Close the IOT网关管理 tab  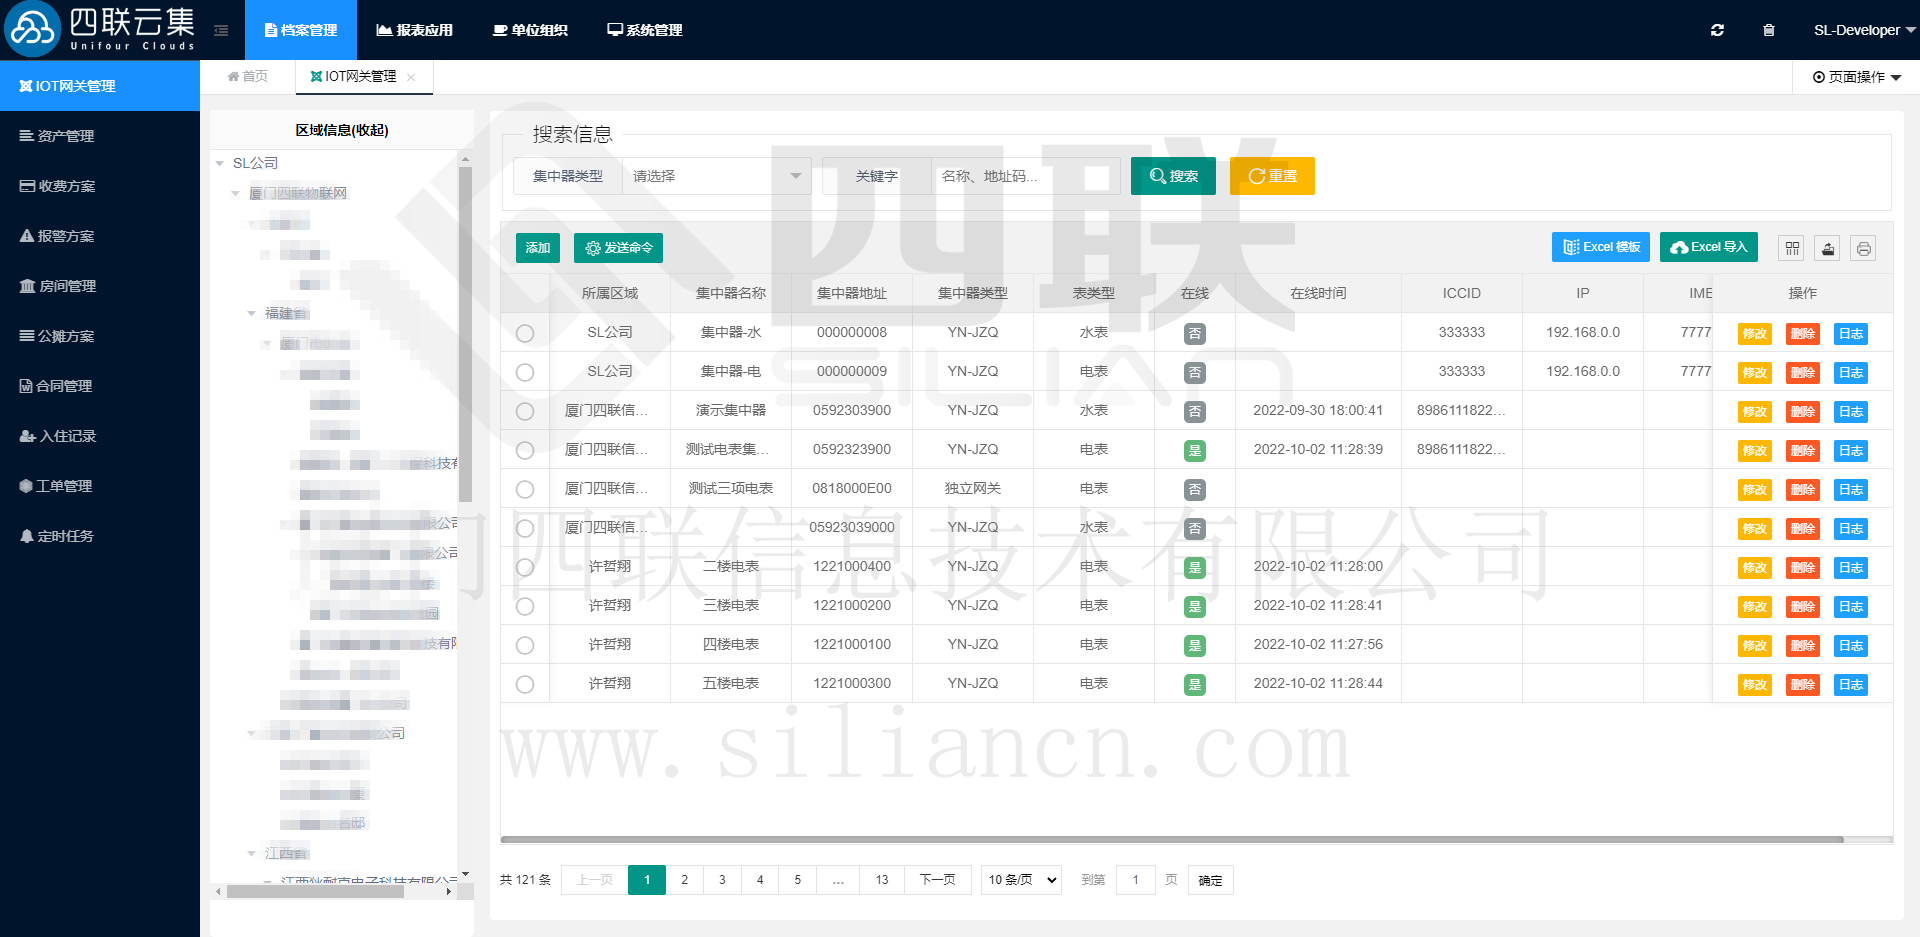411,77
